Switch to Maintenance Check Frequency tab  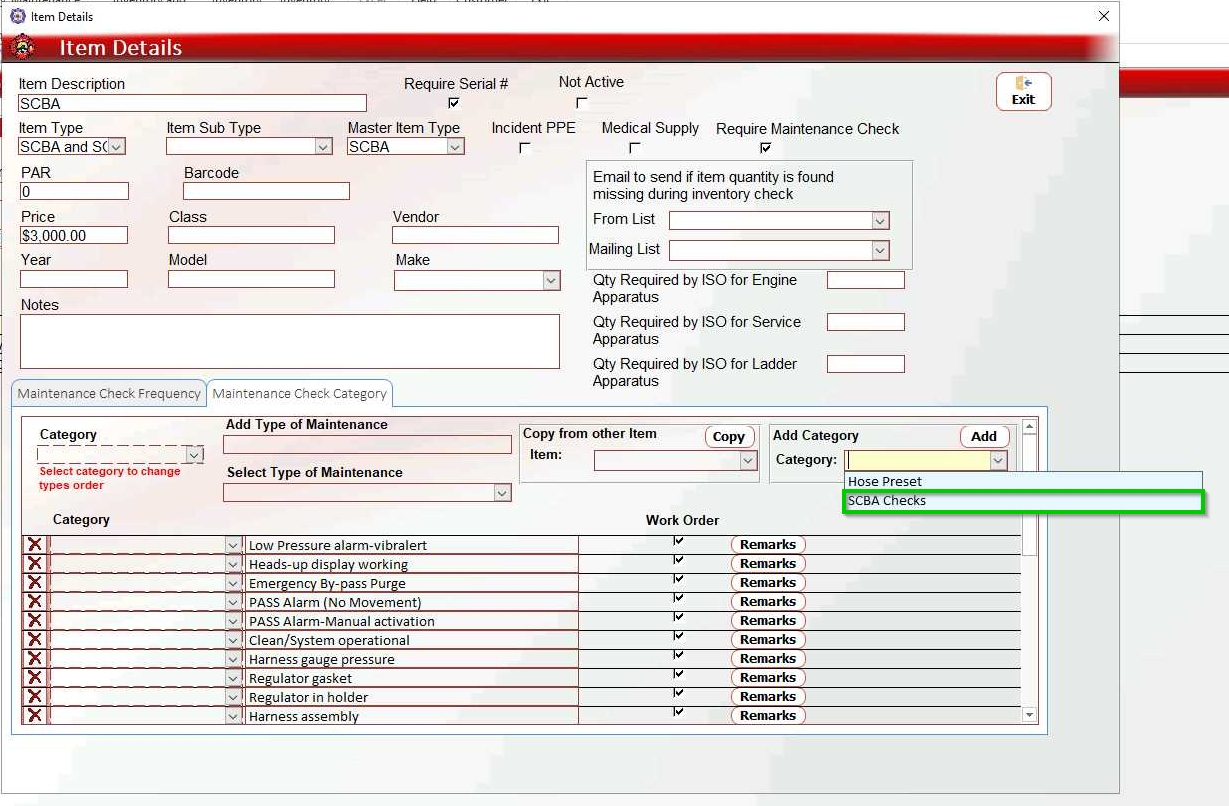click(109, 394)
